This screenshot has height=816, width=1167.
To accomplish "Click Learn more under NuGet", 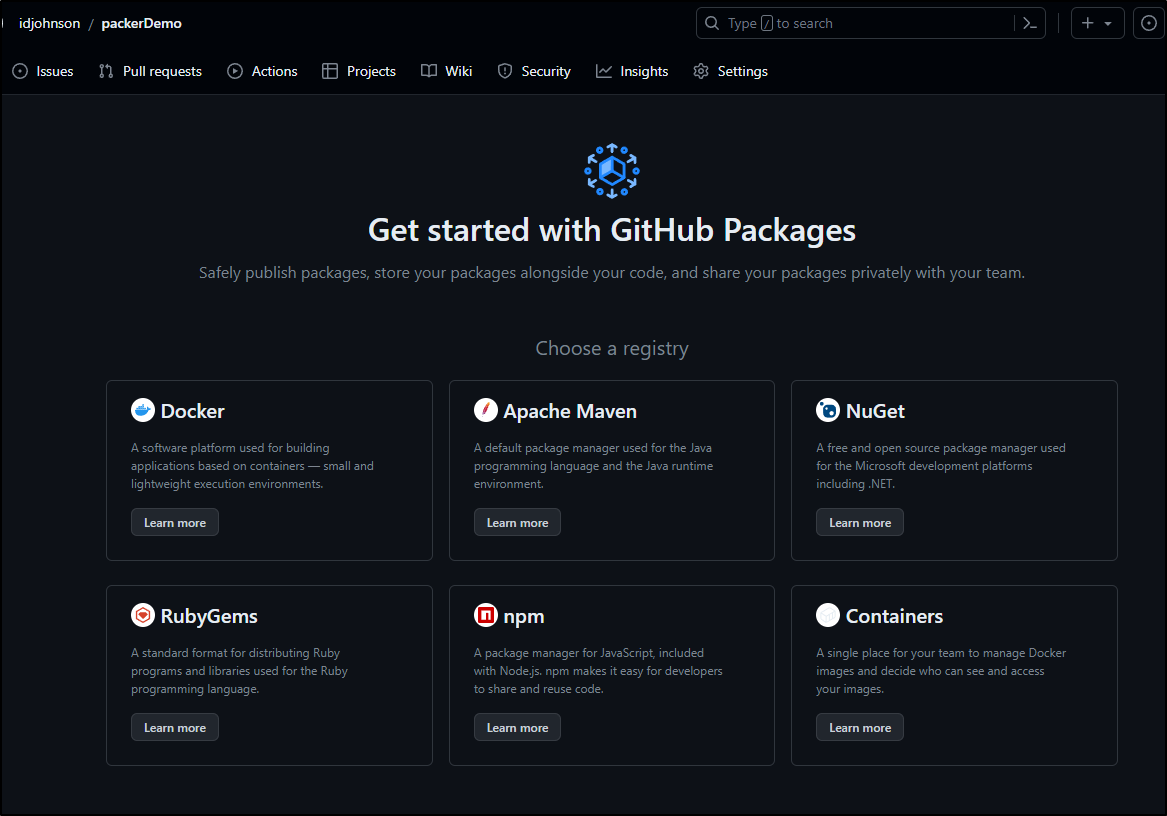I will [860, 523].
